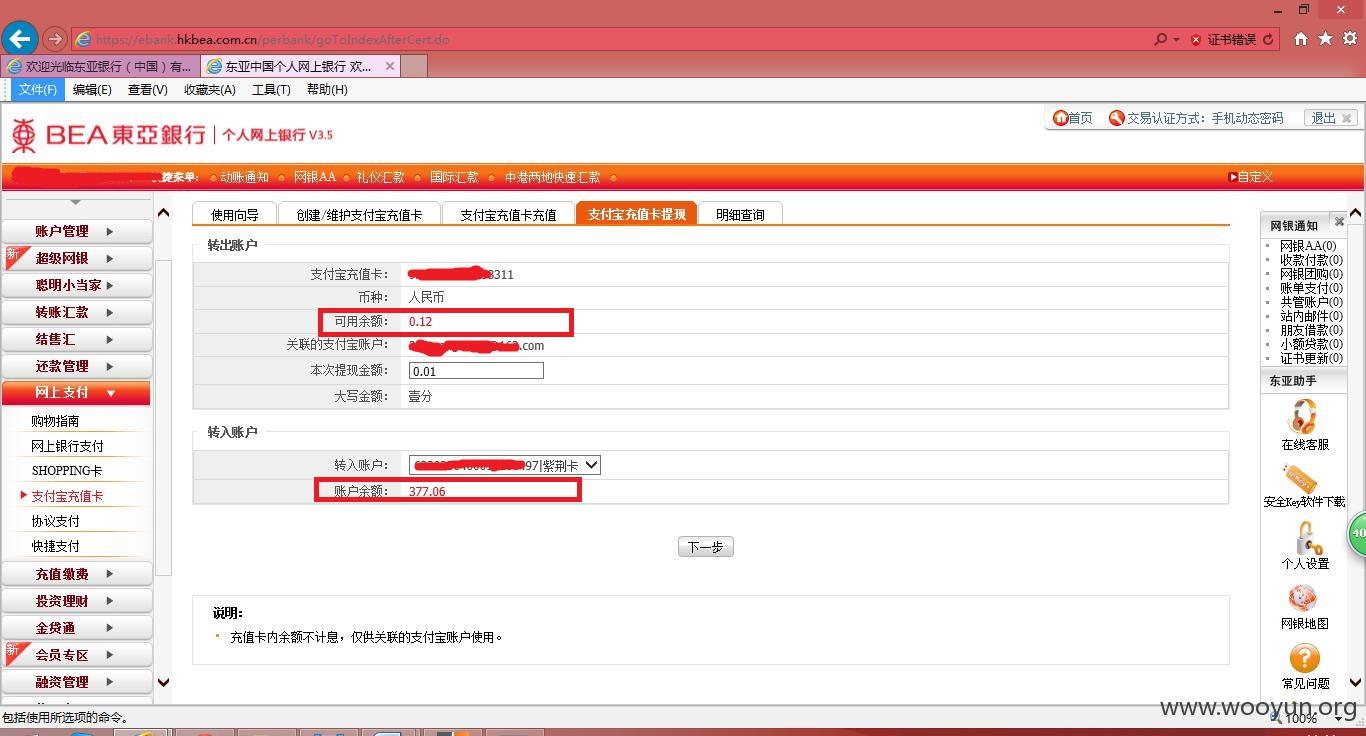Select the 支付宝充值卡提现 tab
The width and height of the screenshot is (1366, 736).
coord(636,214)
